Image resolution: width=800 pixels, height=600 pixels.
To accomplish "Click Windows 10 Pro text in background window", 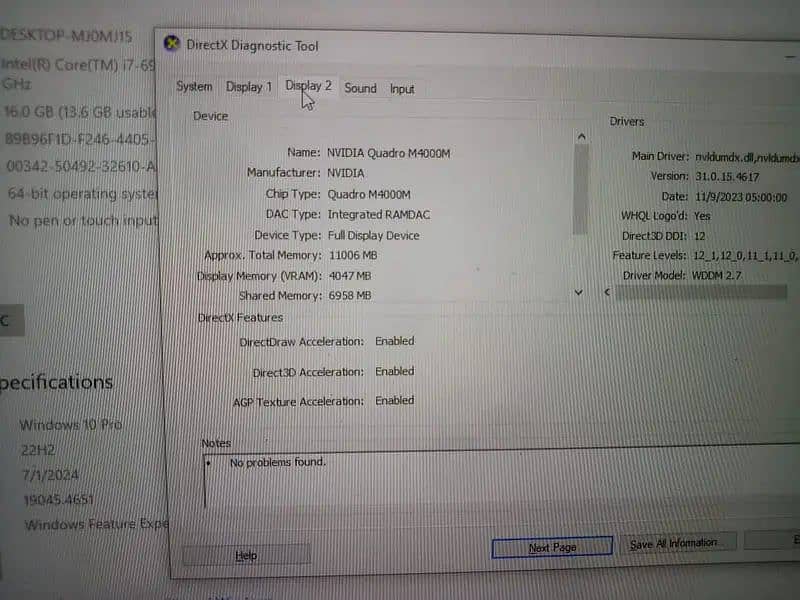I will point(70,424).
